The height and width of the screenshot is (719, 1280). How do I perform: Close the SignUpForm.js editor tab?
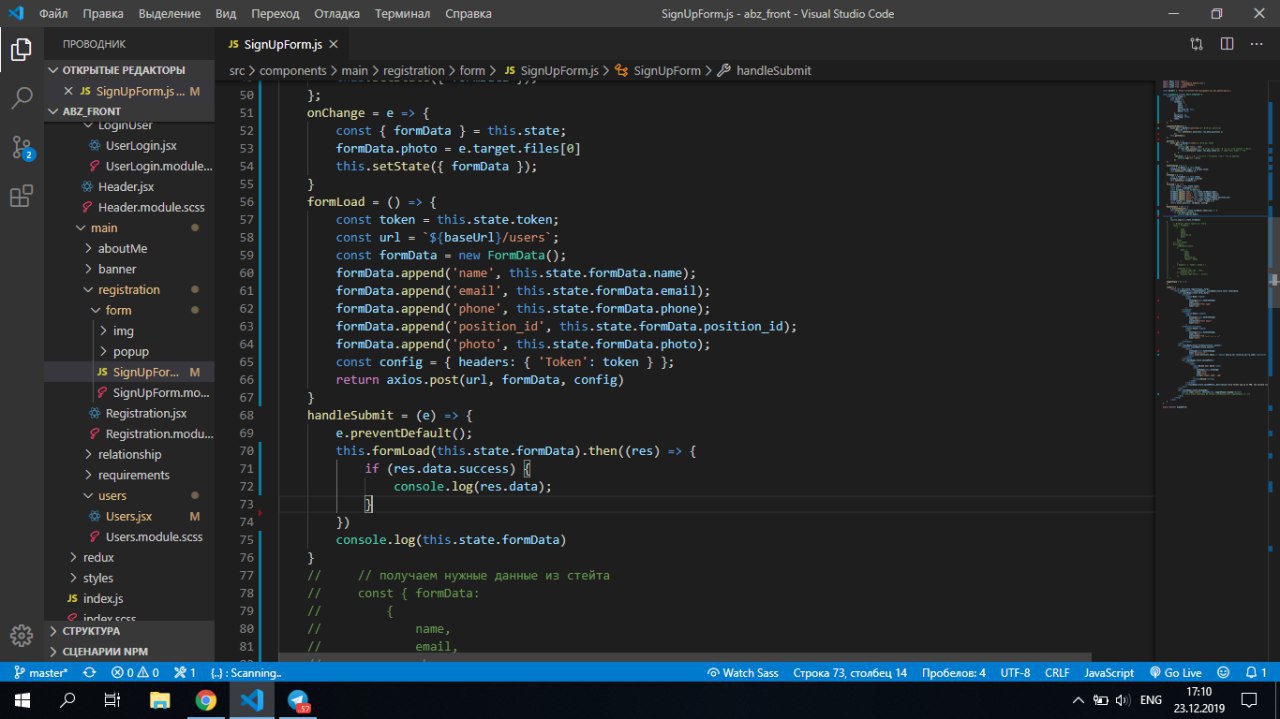coord(334,44)
